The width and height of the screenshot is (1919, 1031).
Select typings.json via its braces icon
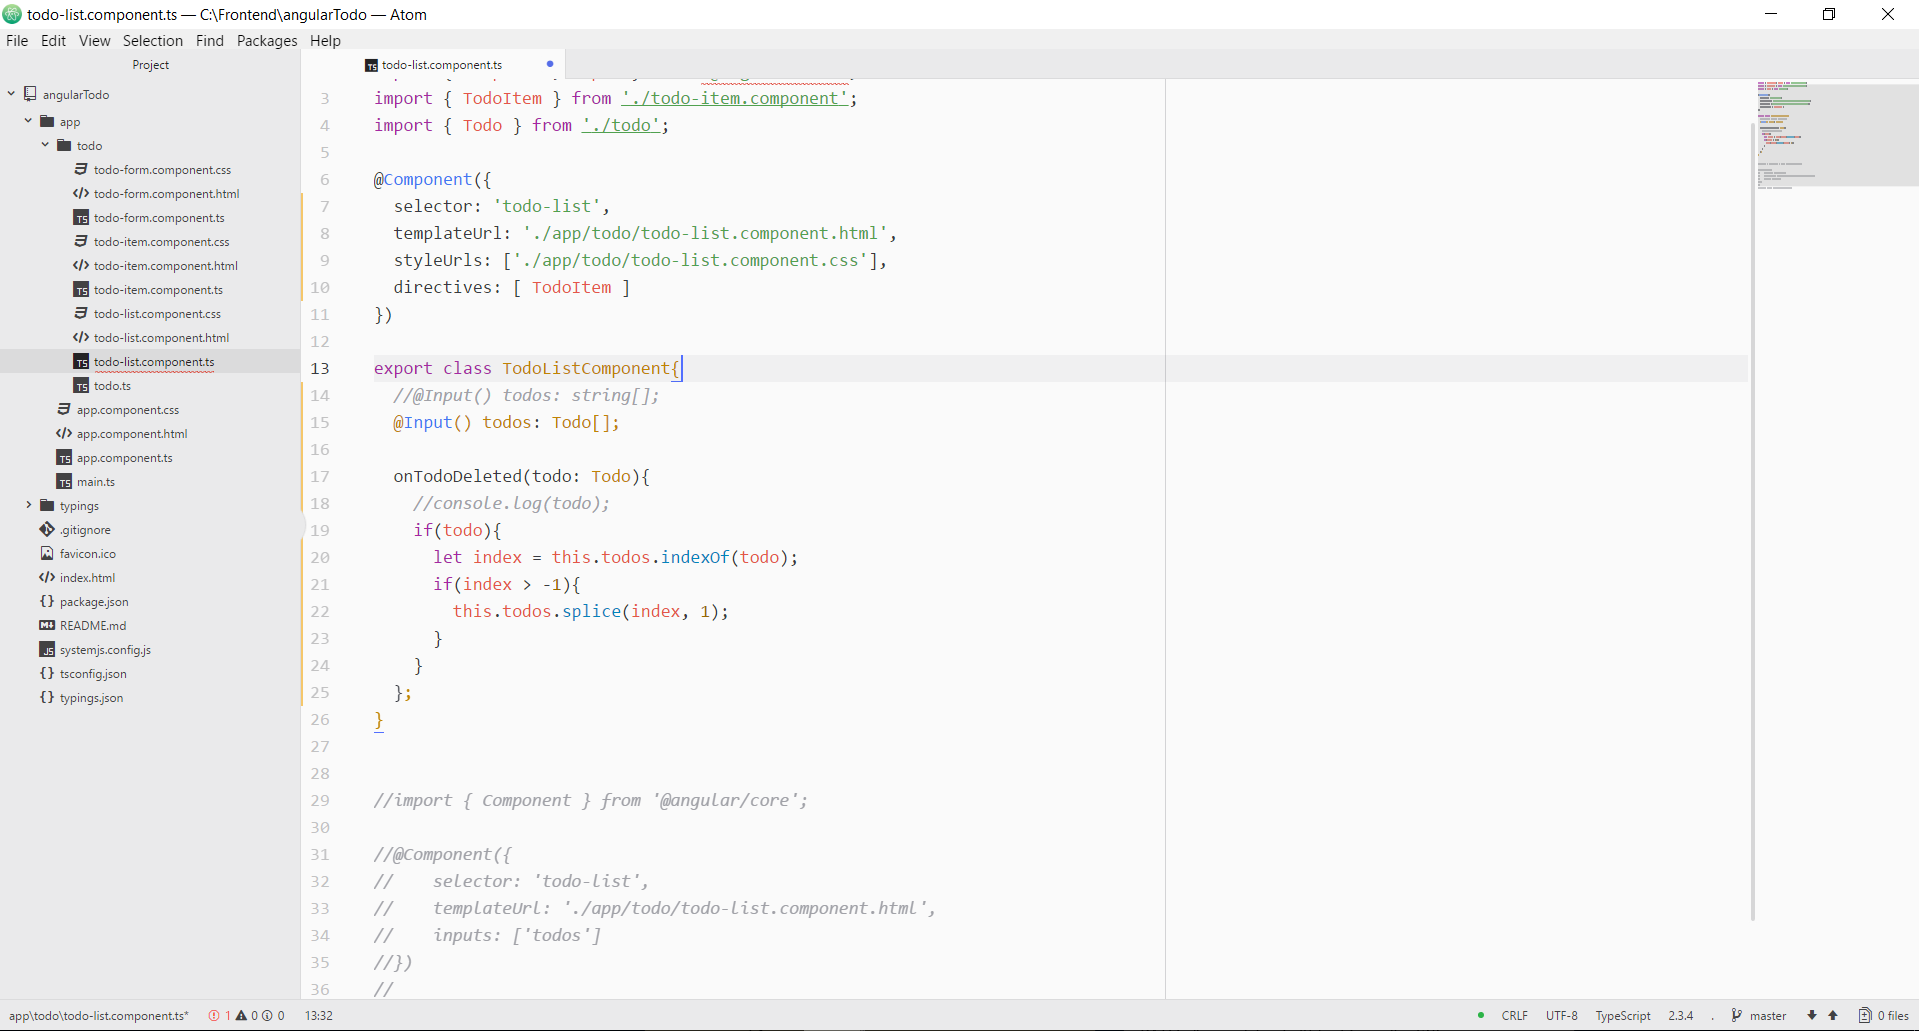[45, 697]
